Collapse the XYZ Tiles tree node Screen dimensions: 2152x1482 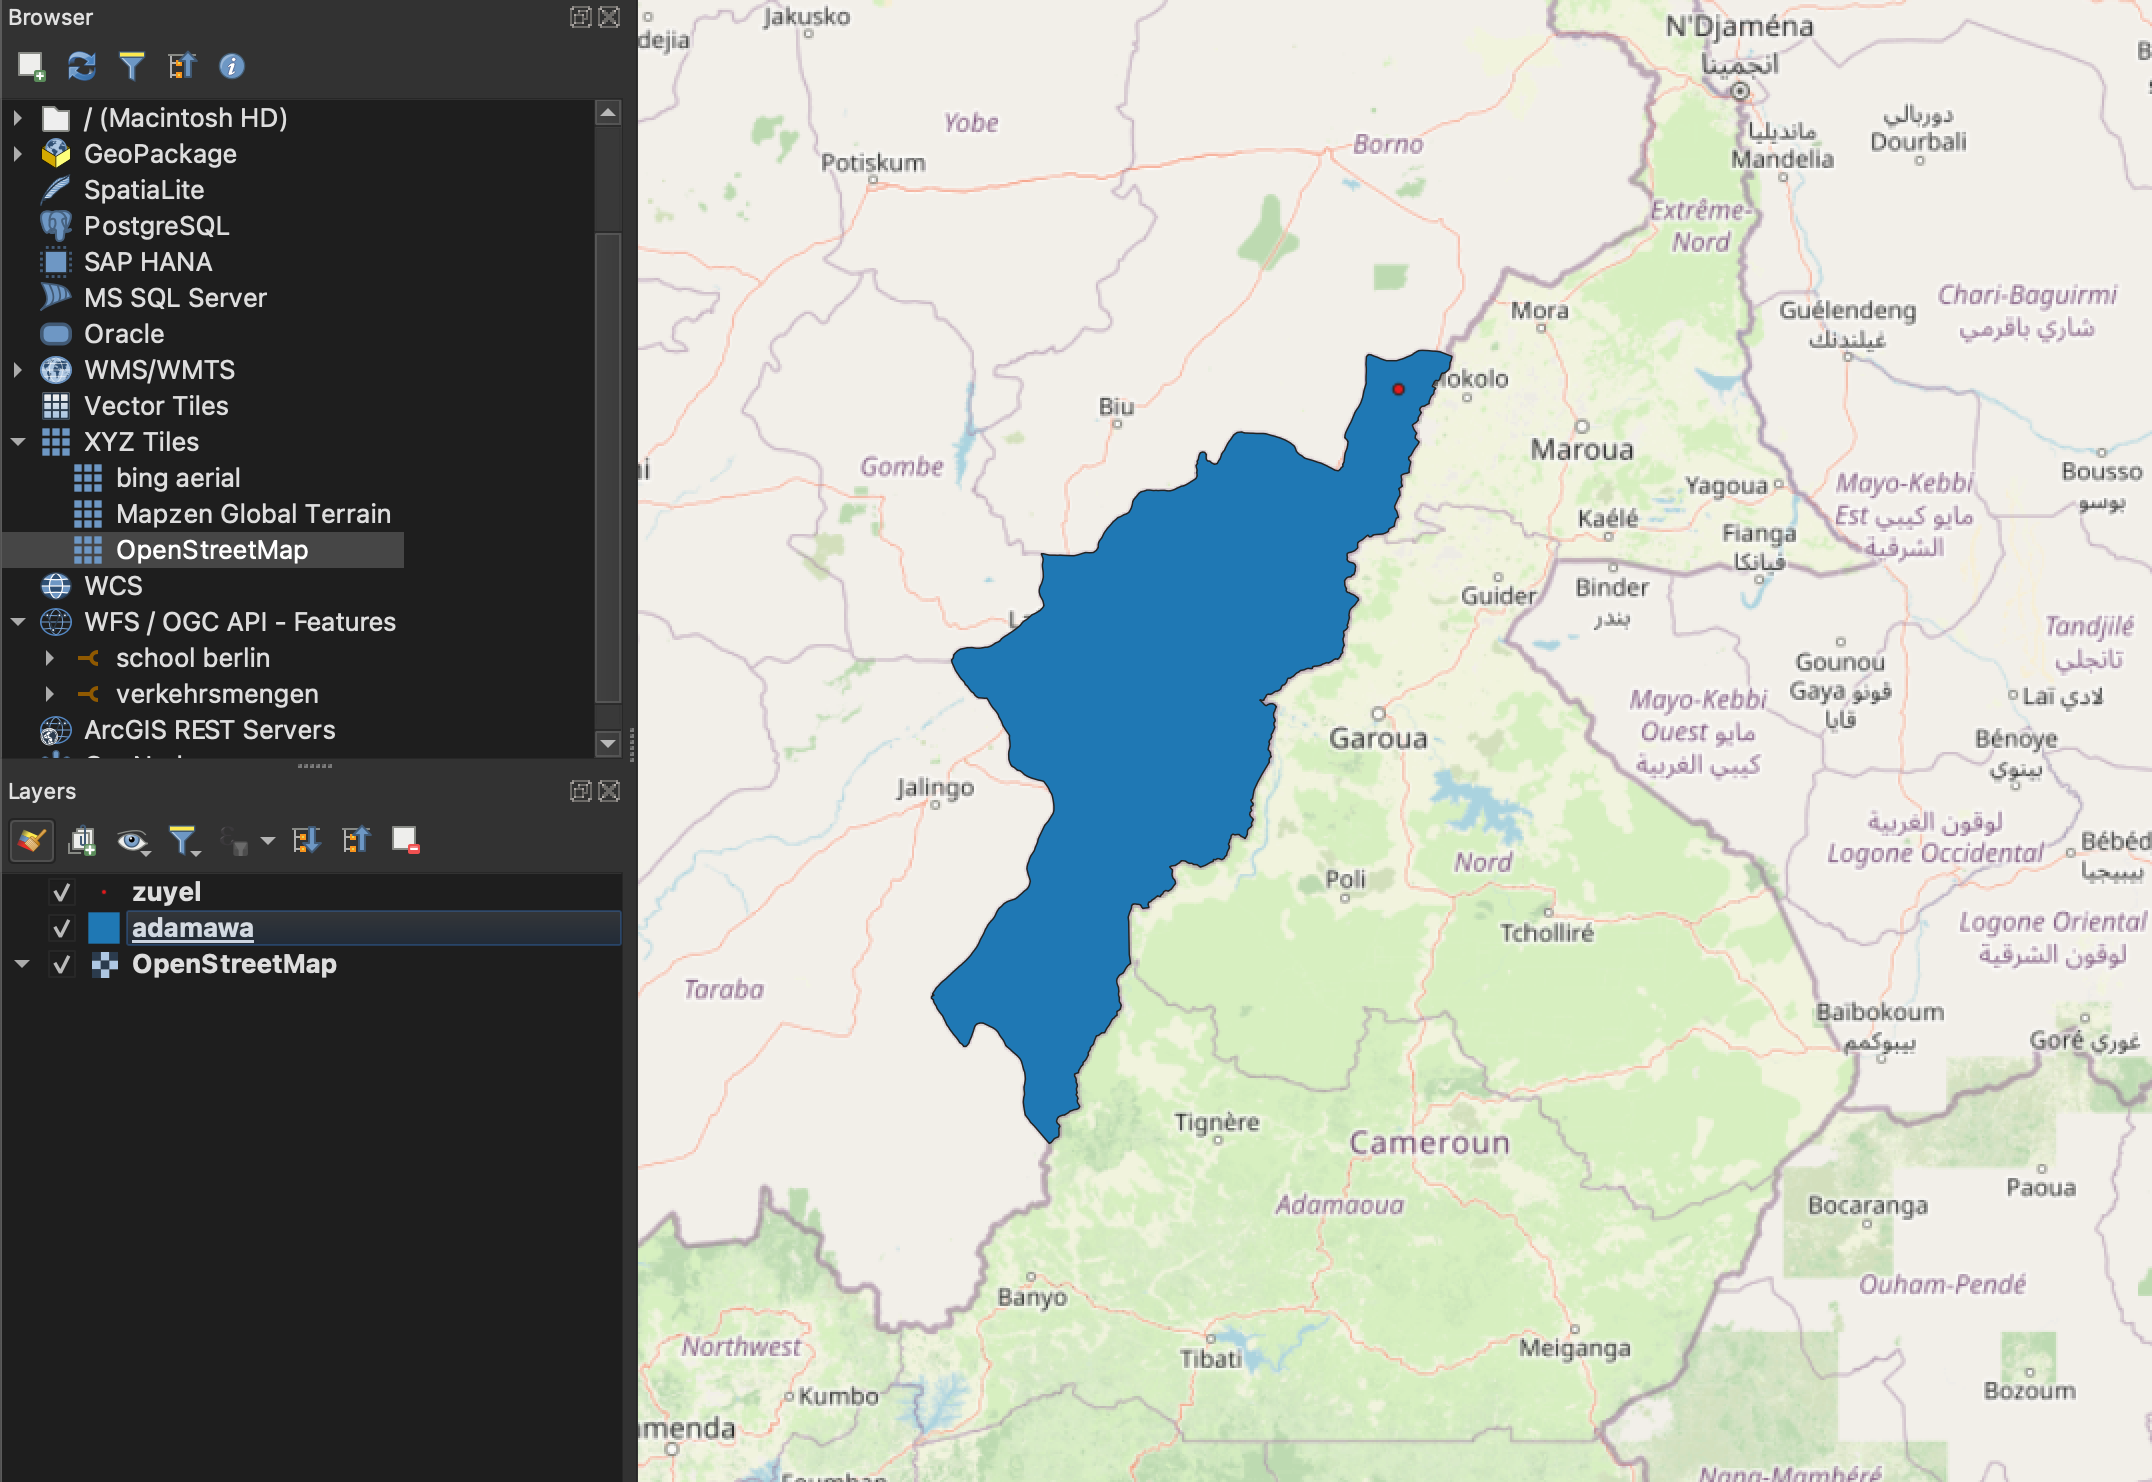18,442
